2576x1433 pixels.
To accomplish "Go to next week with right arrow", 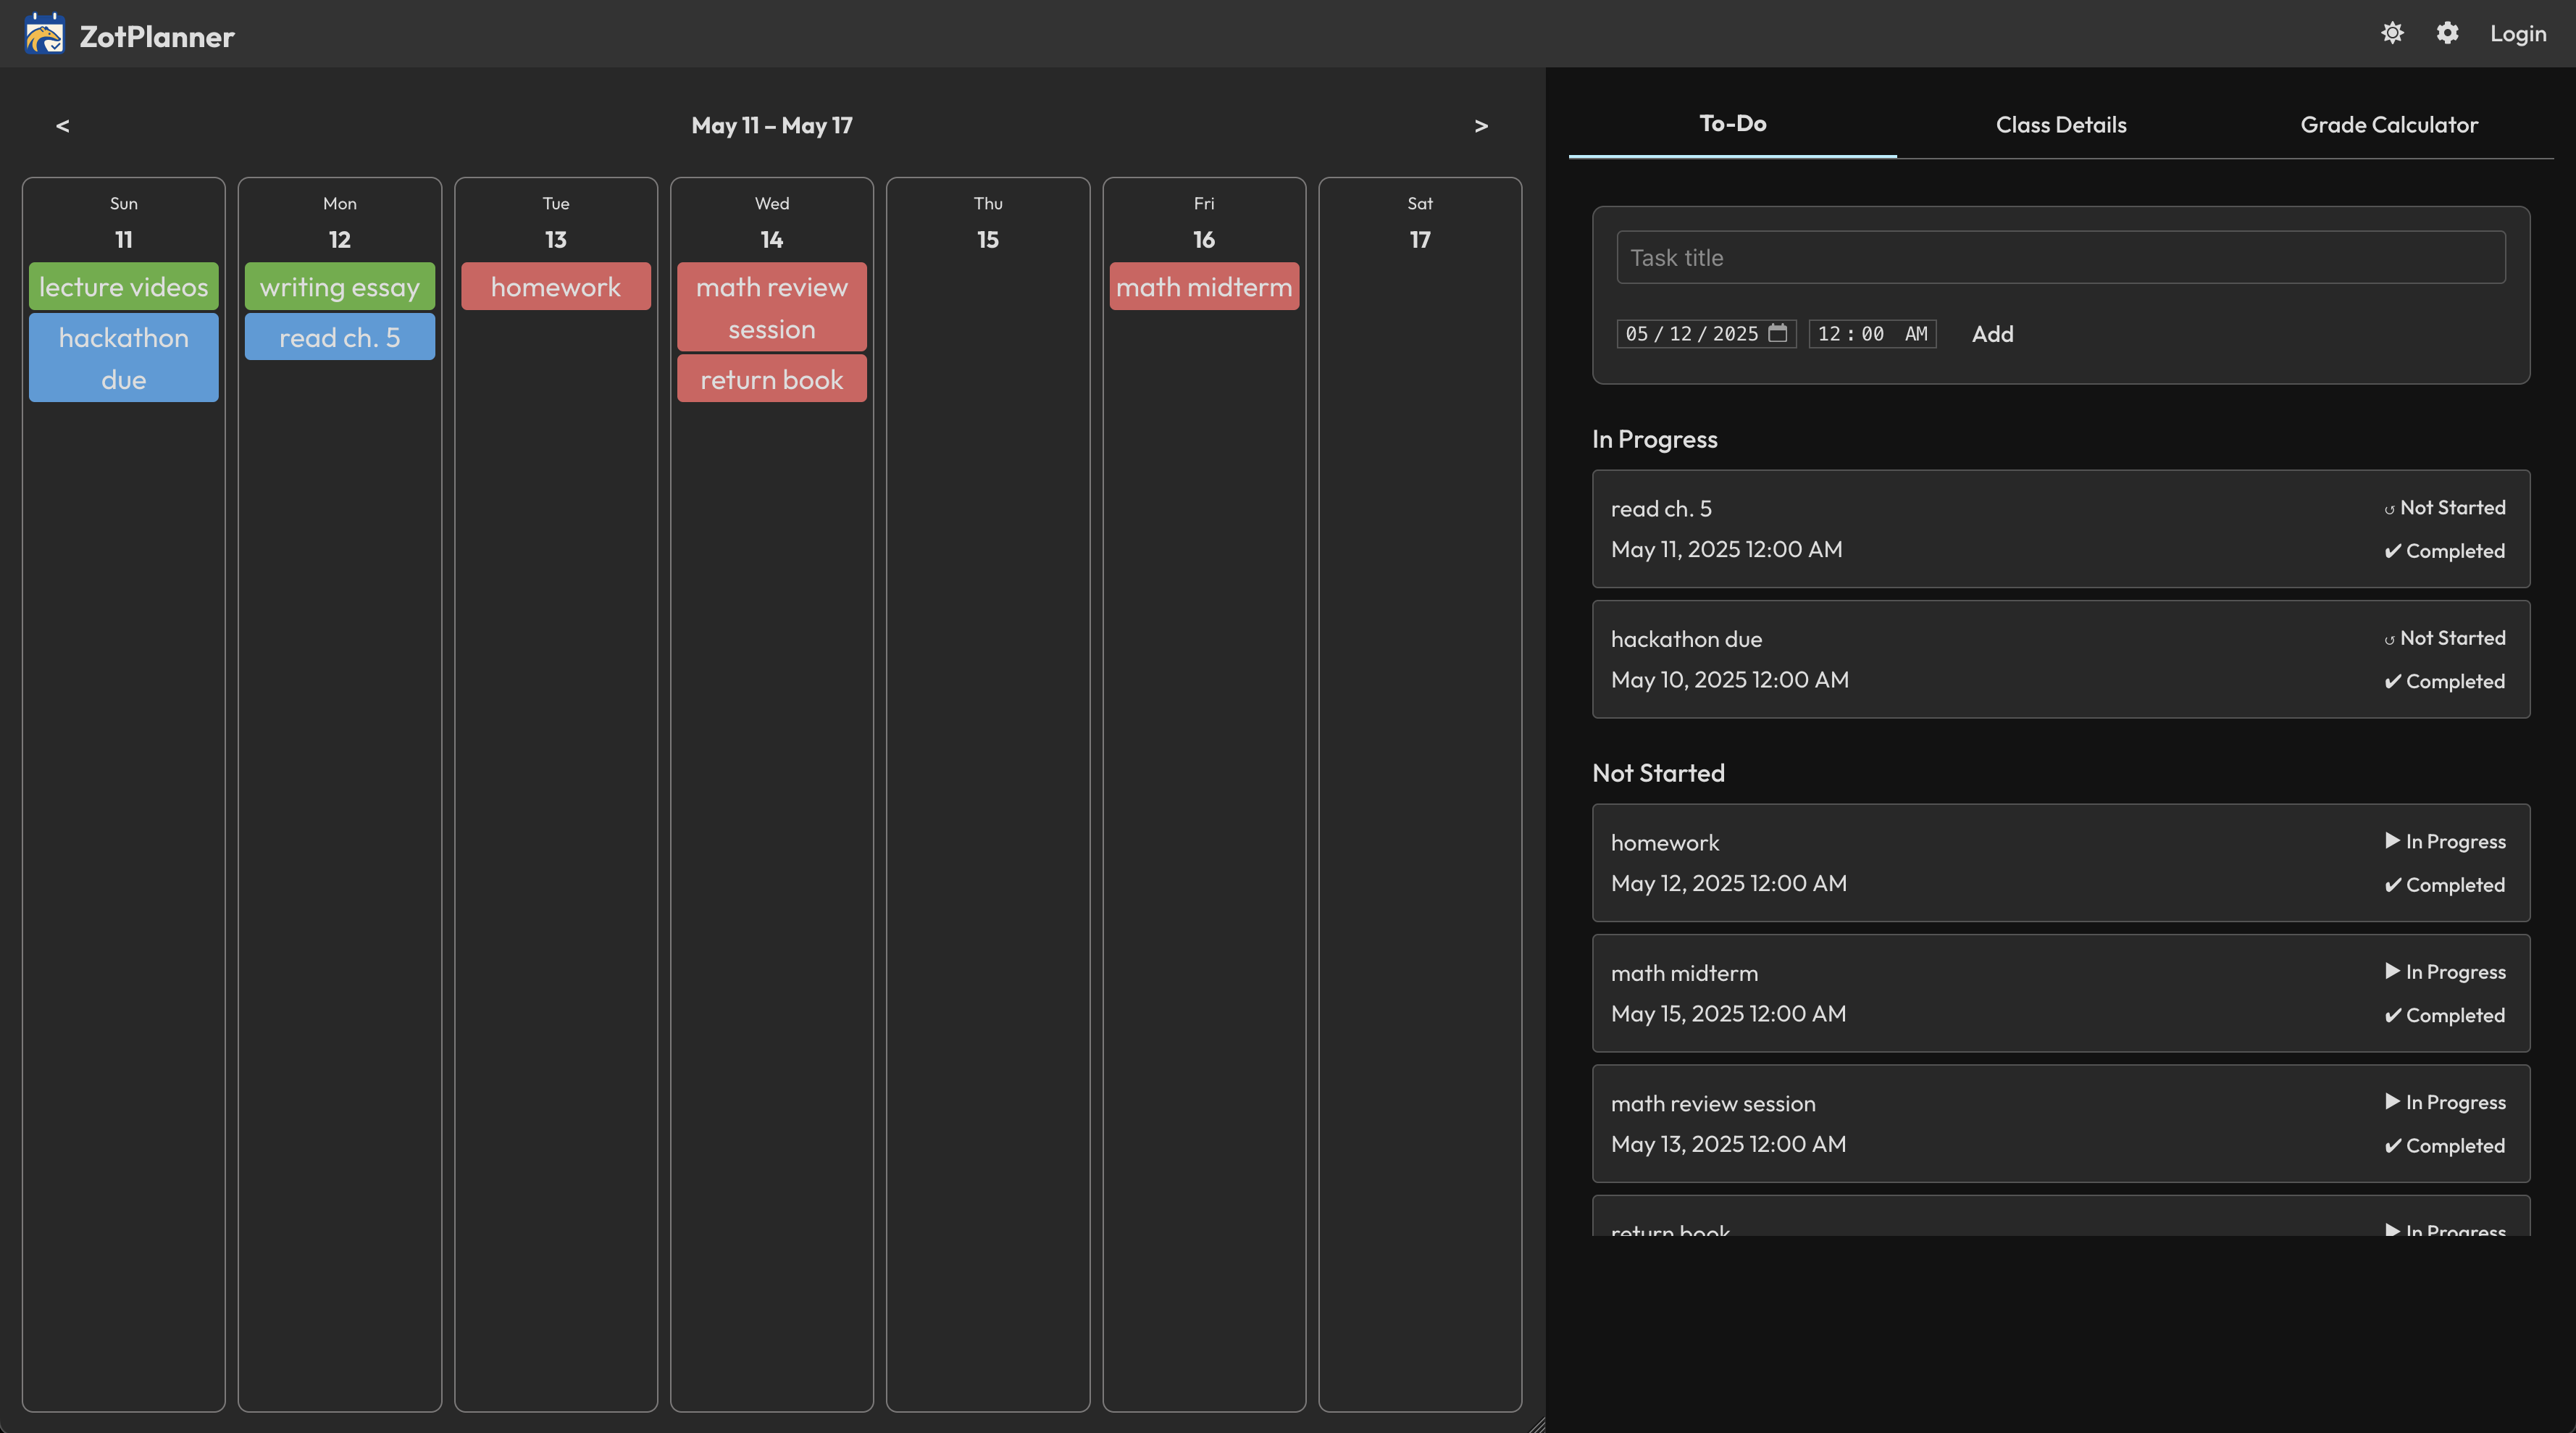I will (1481, 126).
